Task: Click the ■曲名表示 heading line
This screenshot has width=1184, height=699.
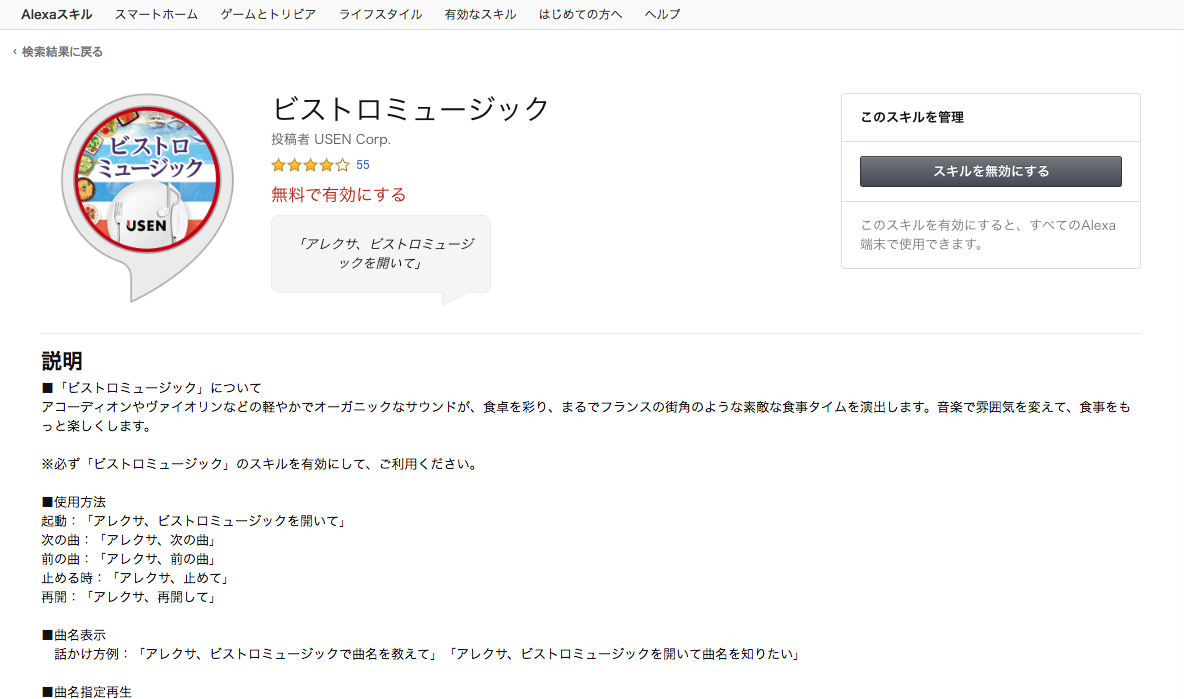Action: coord(74,635)
